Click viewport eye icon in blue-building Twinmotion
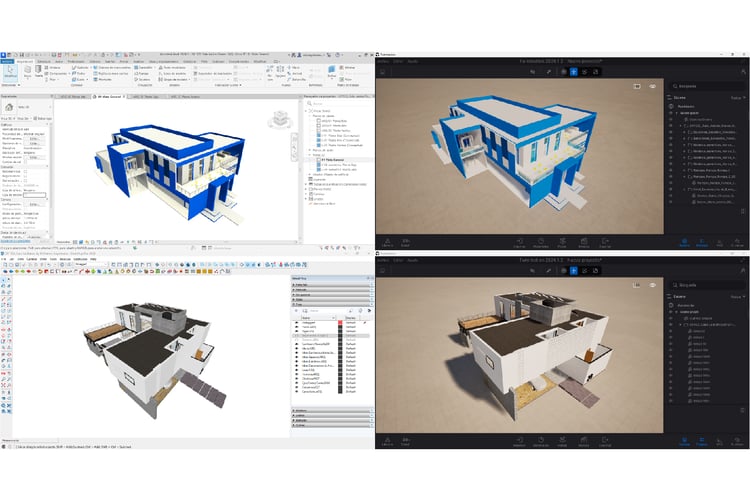Image resolution: width=750 pixels, height=500 pixels. (x=652, y=87)
